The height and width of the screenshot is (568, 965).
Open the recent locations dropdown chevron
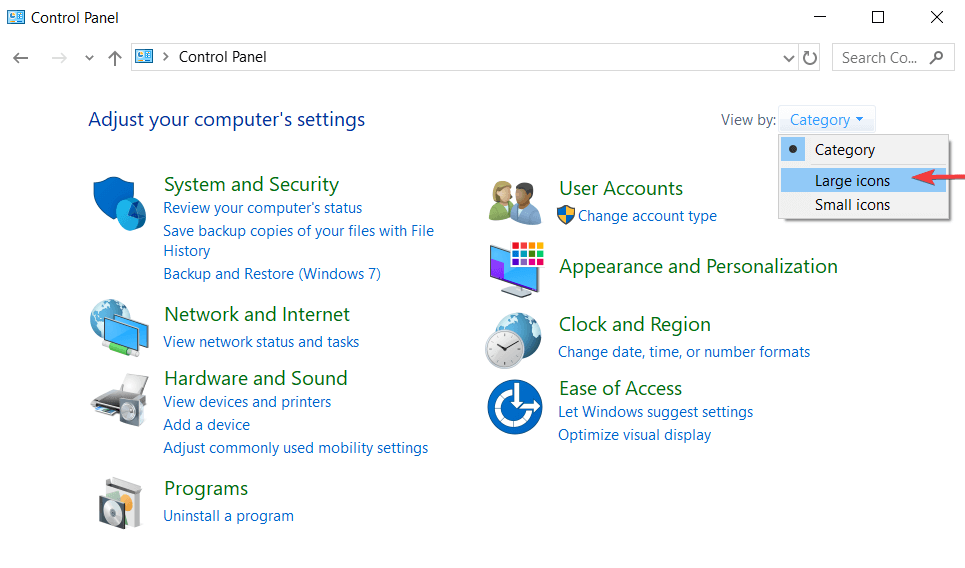(89, 58)
